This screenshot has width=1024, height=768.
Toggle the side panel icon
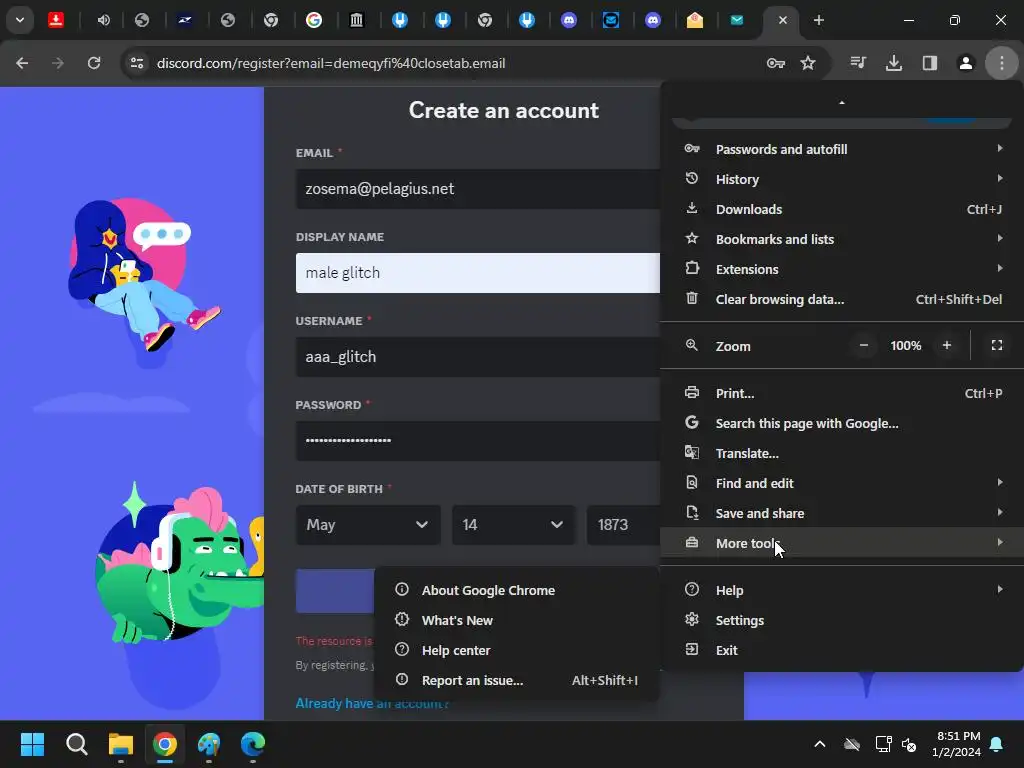click(x=930, y=63)
